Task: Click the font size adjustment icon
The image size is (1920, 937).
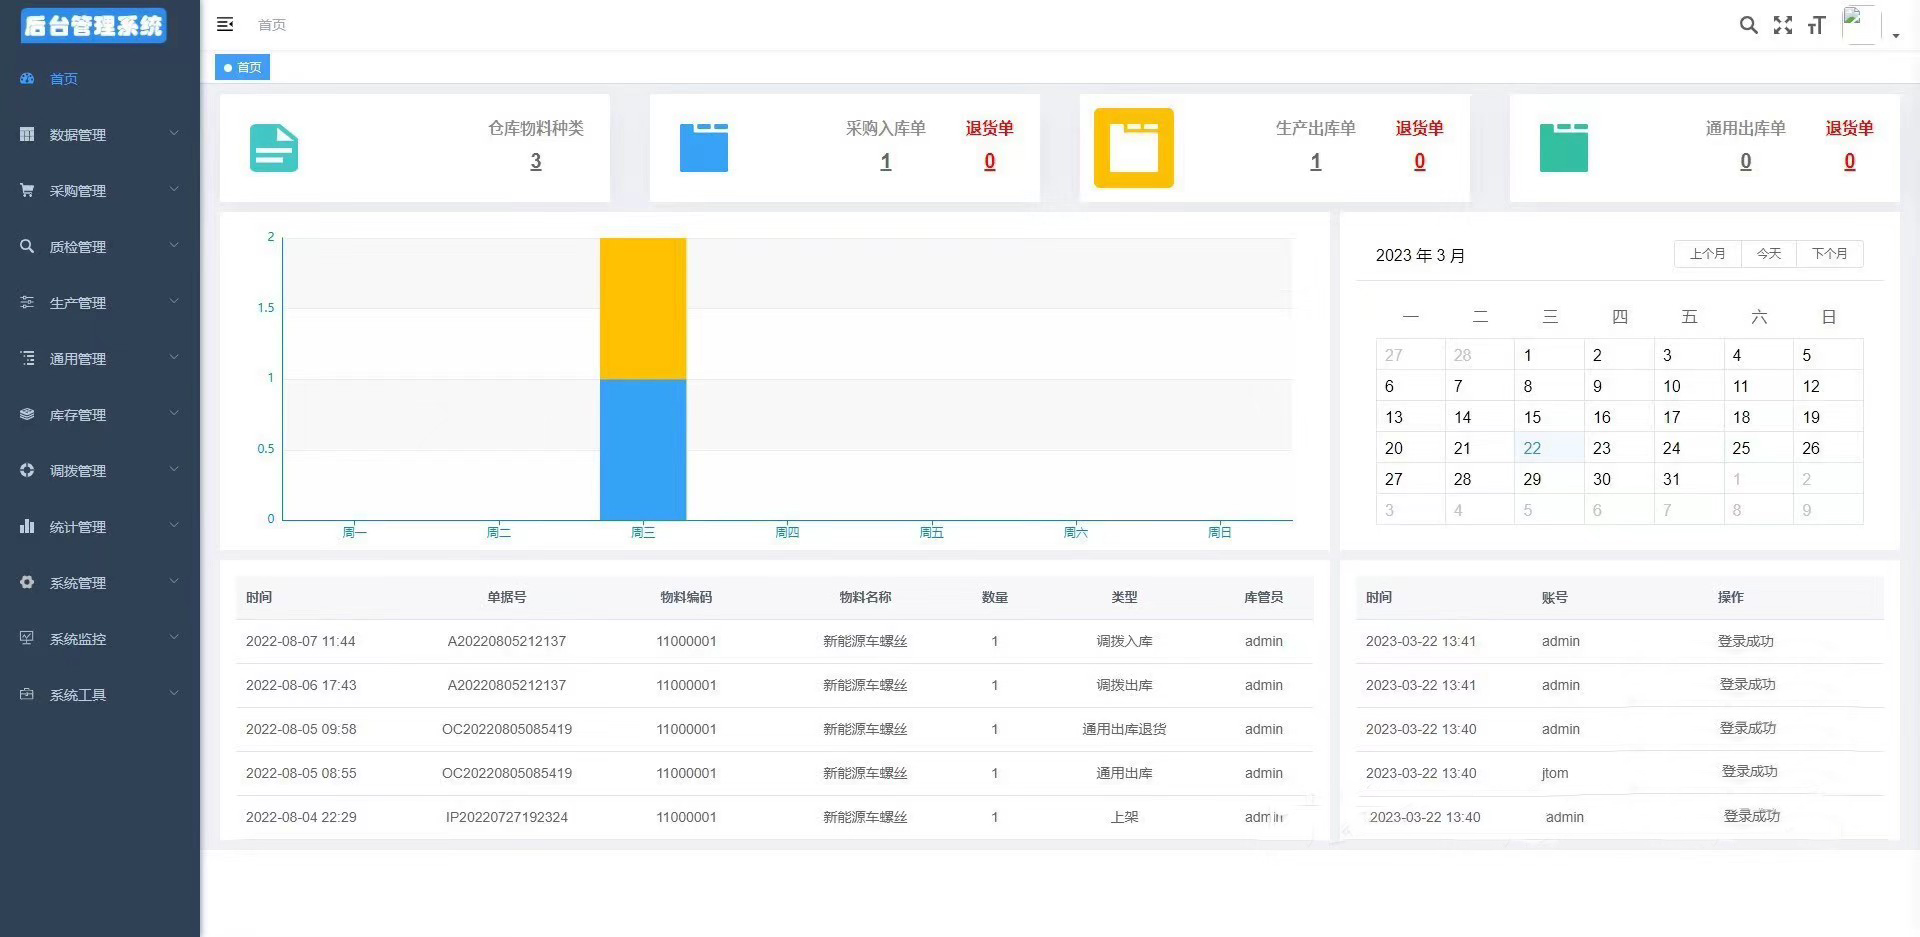Action: tap(1816, 25)
